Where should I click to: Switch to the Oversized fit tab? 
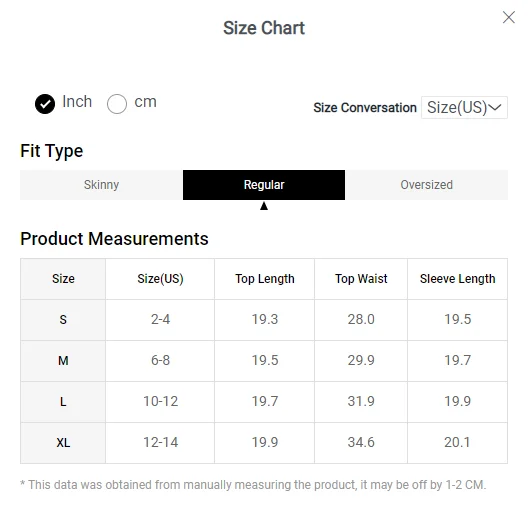(426, 185)
